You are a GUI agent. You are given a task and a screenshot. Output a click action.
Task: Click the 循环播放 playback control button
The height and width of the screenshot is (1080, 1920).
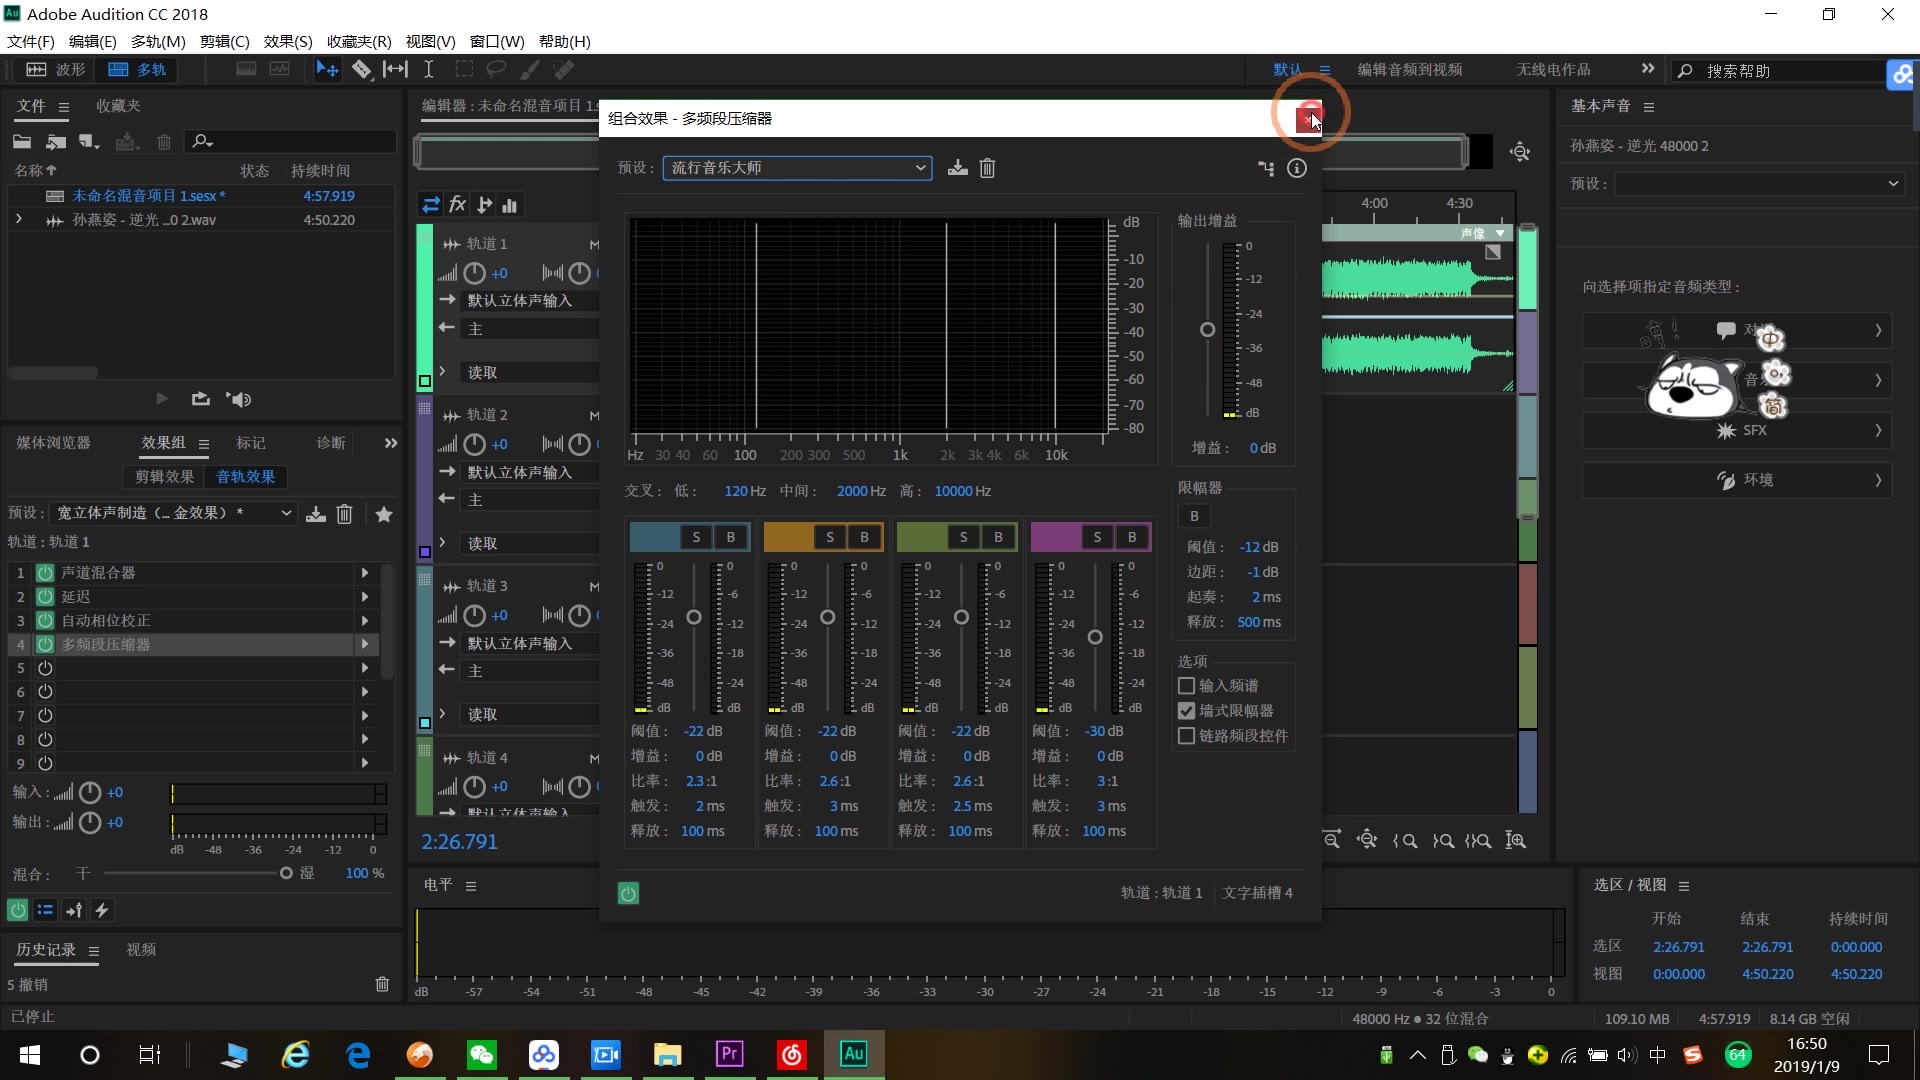(x=199, y=400)
